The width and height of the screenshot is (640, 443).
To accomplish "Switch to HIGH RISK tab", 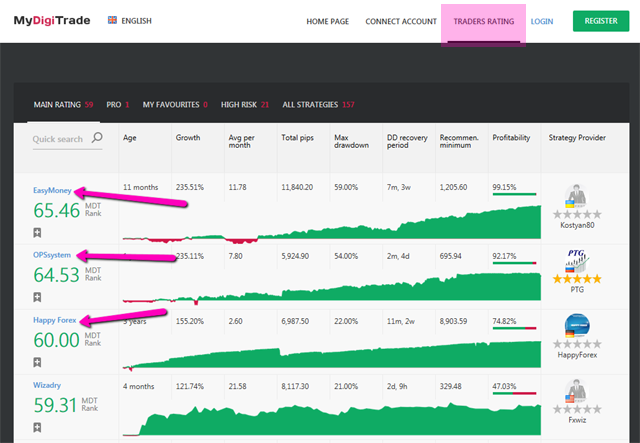I will tap(245, 105).
